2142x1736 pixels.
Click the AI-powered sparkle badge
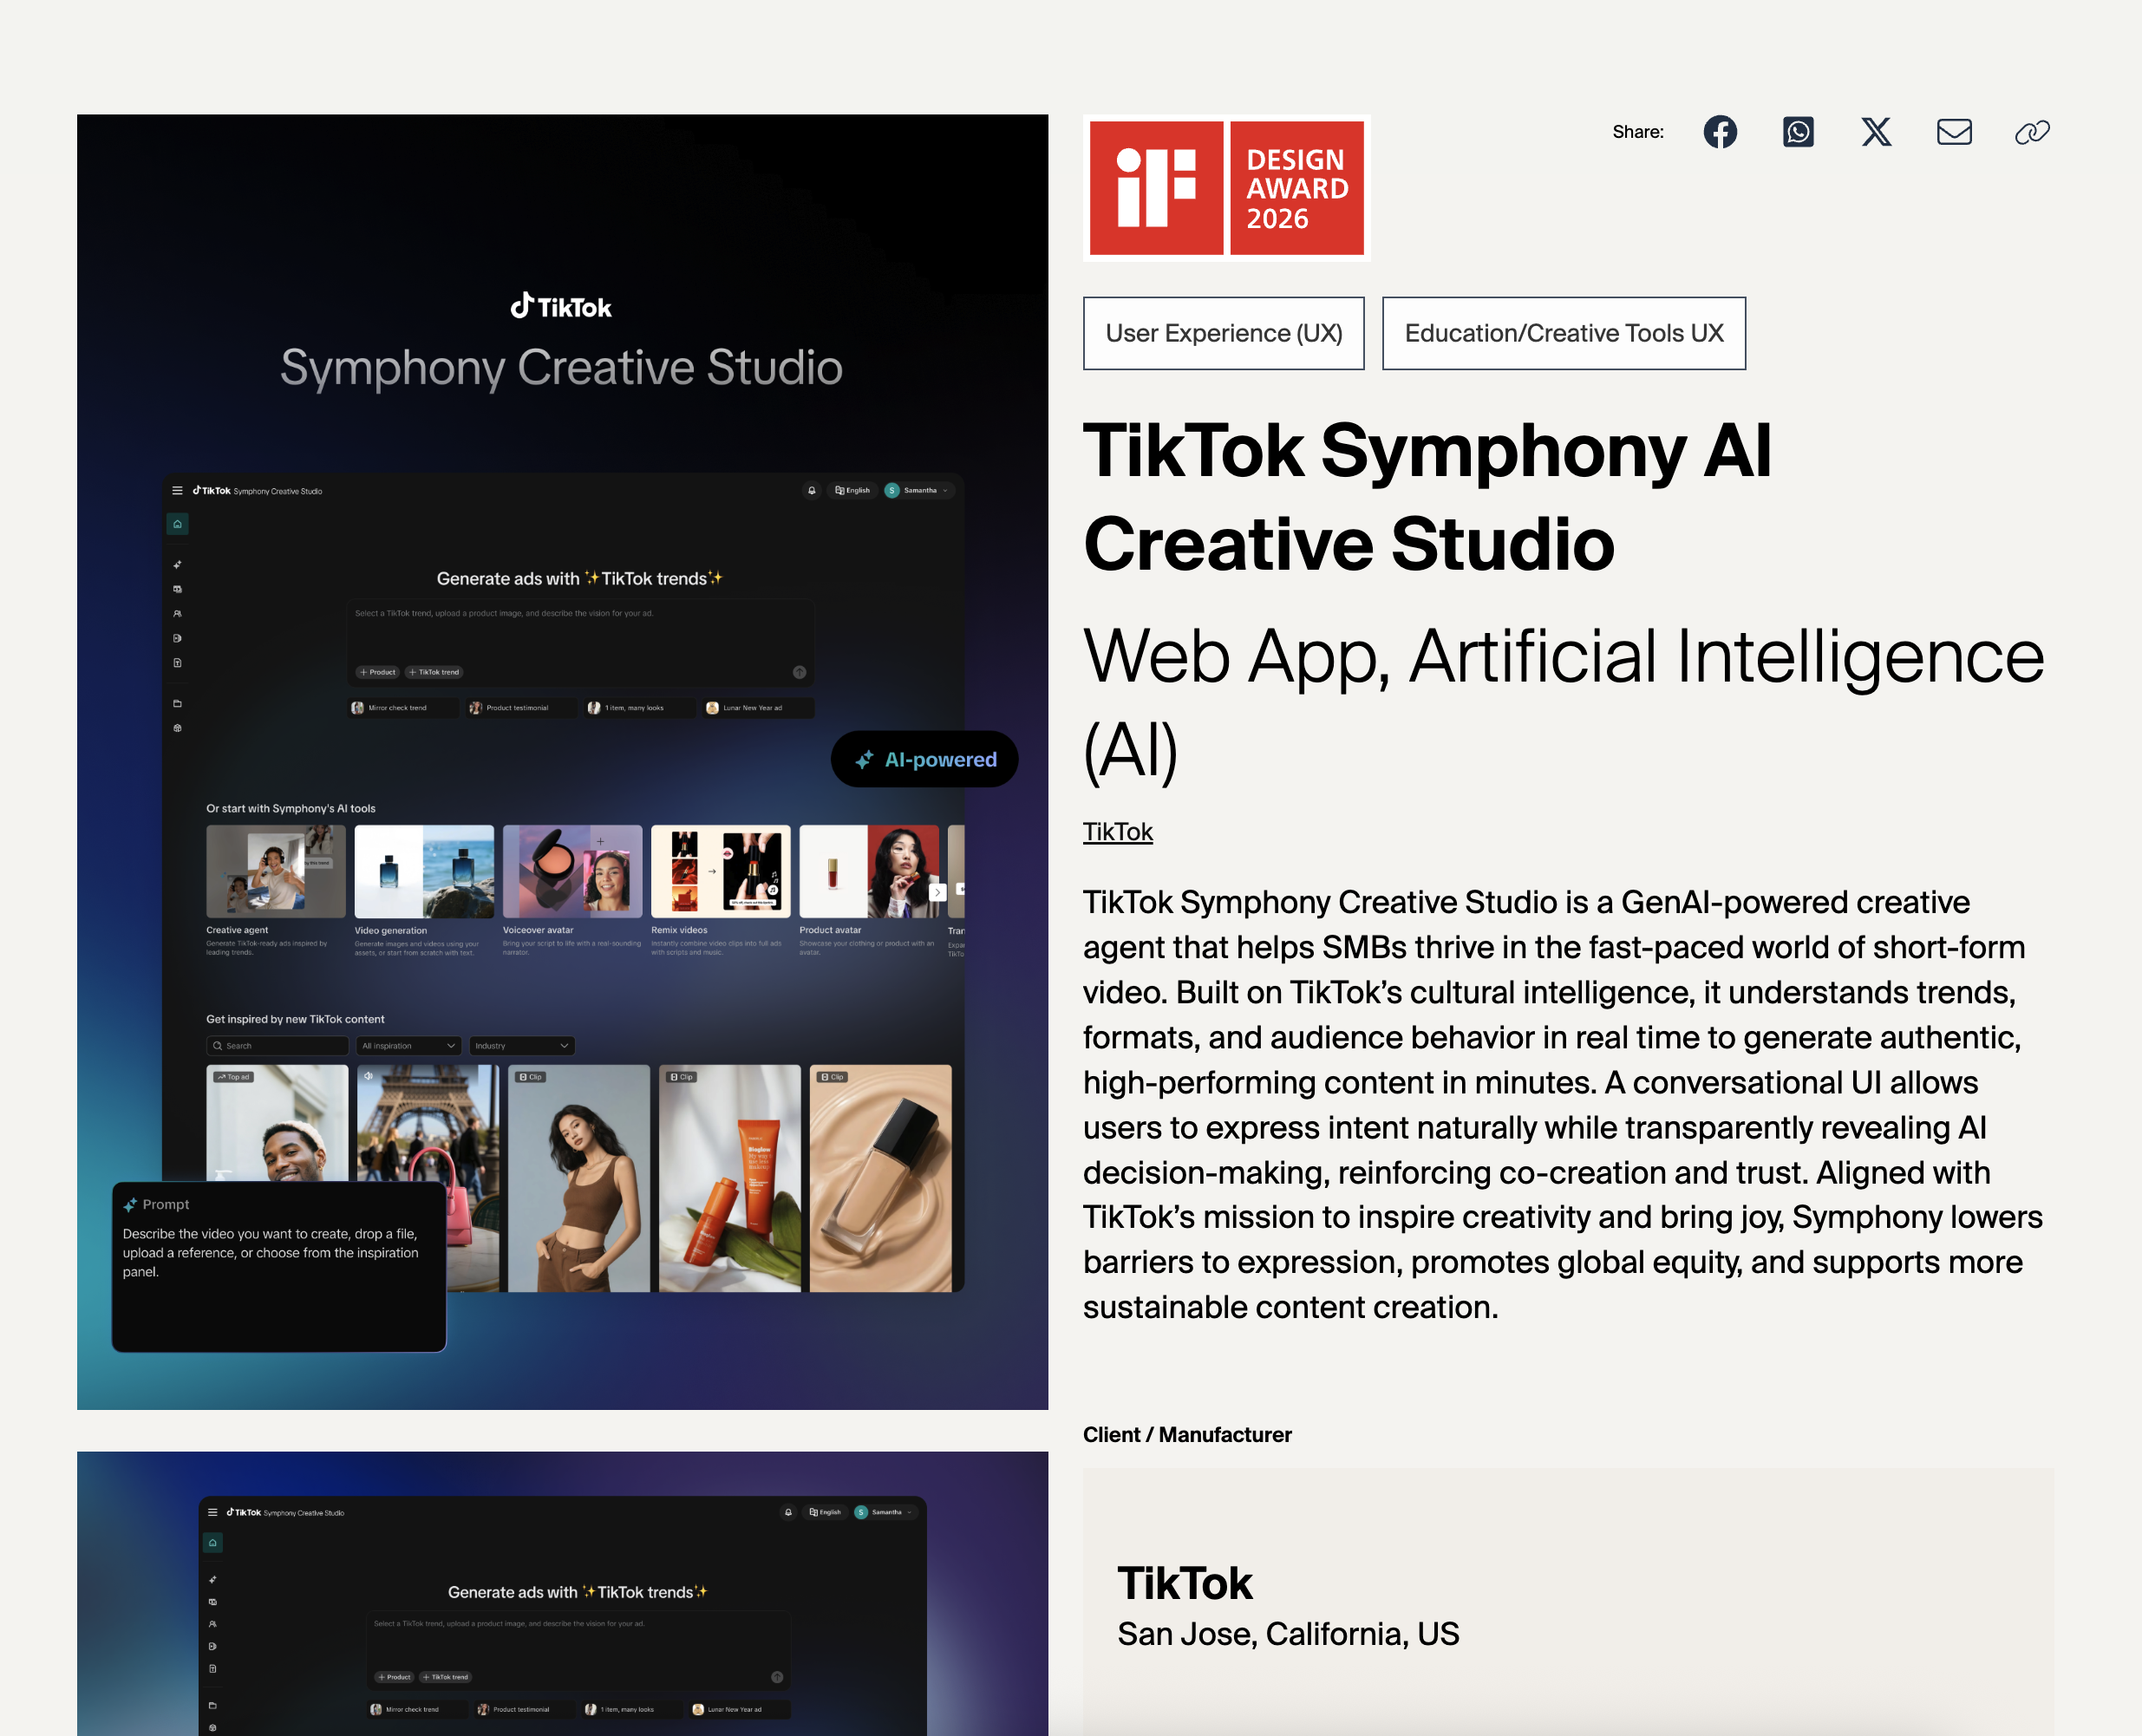click(x=924, y=759)
